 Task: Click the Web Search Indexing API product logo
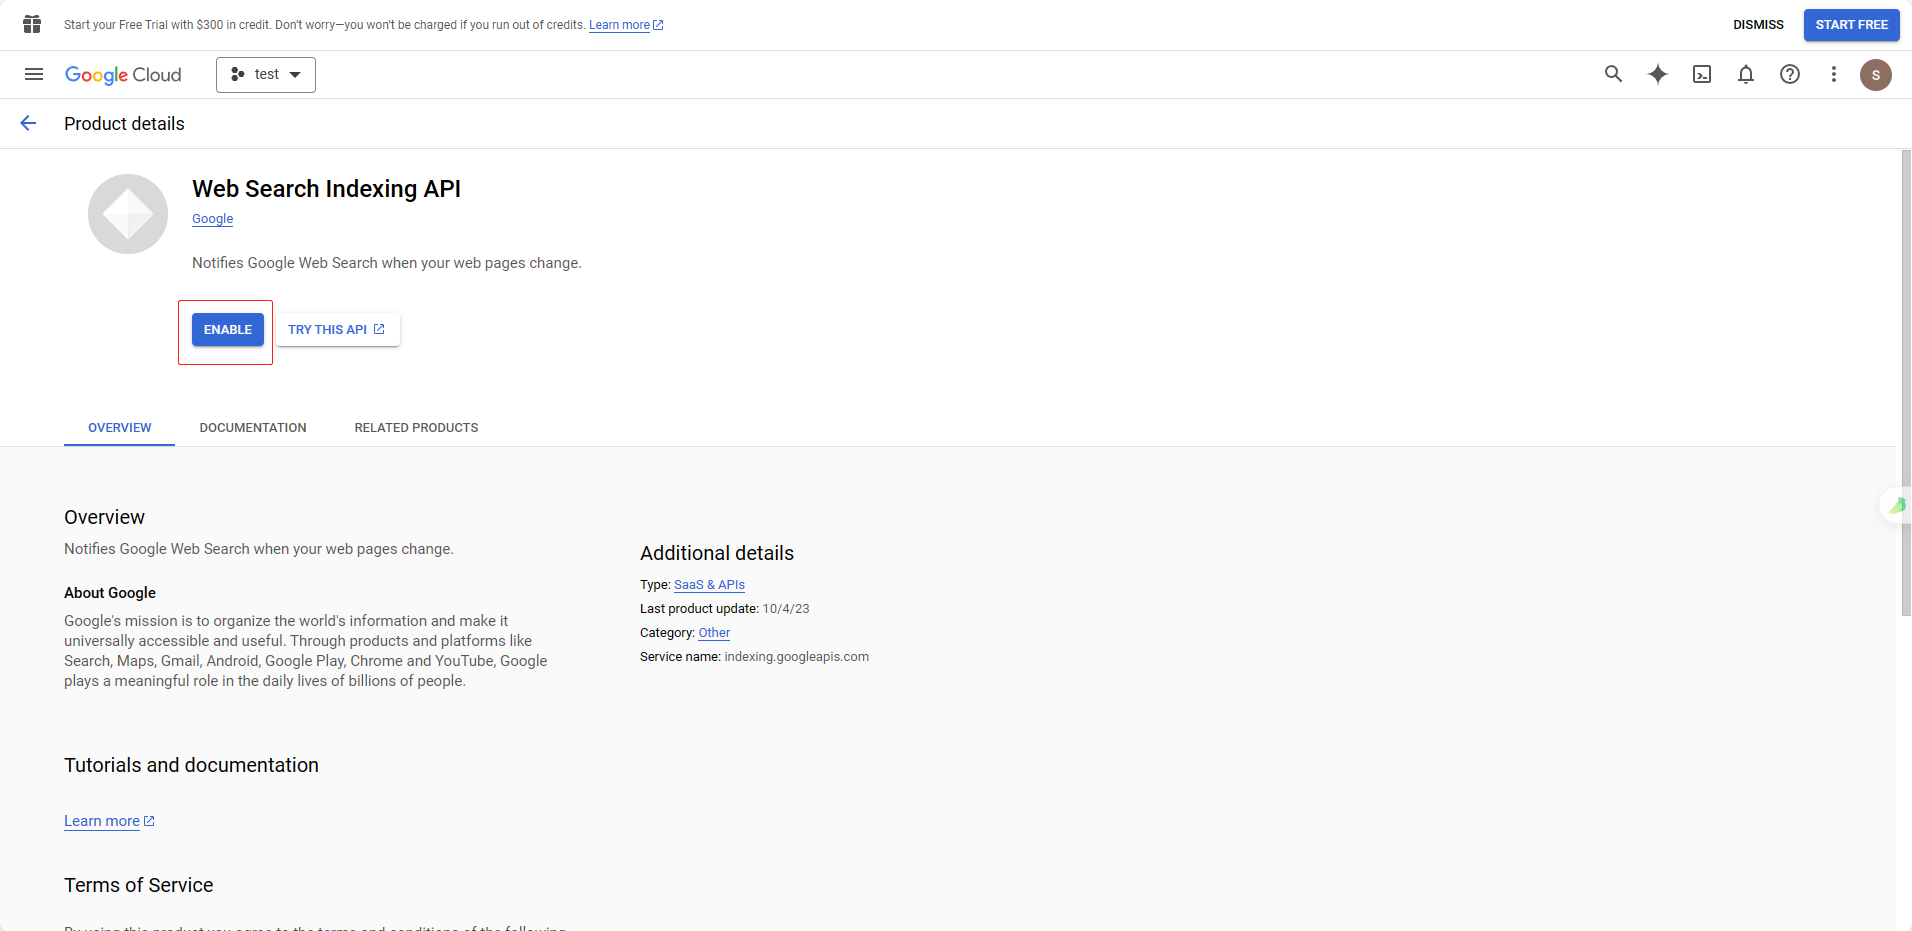(x=128, y=214)
